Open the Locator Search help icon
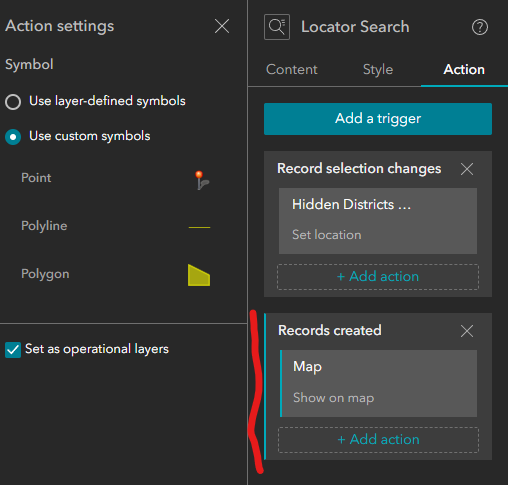Viewport: 508px width, 485px height. [480, 27]
